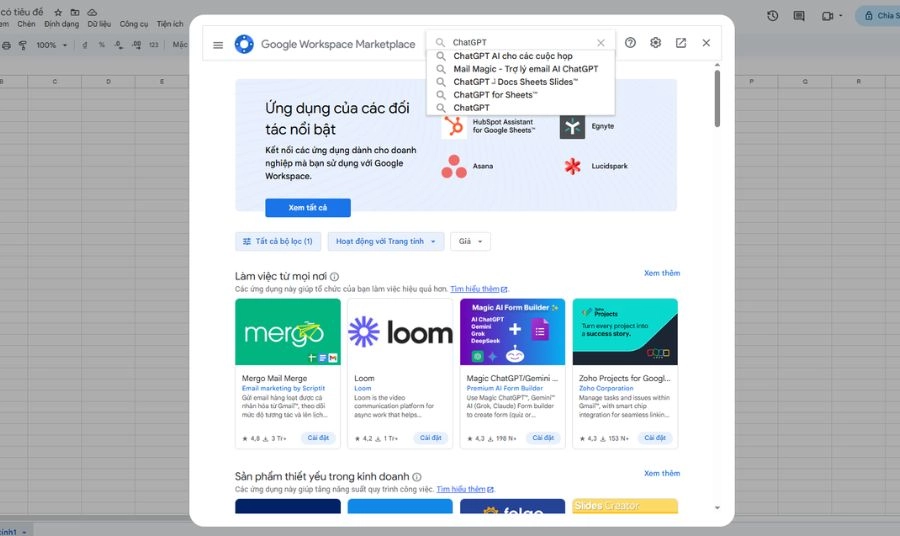Open Marketplace settings gear

pyautogui.click(x=655, y=42)
